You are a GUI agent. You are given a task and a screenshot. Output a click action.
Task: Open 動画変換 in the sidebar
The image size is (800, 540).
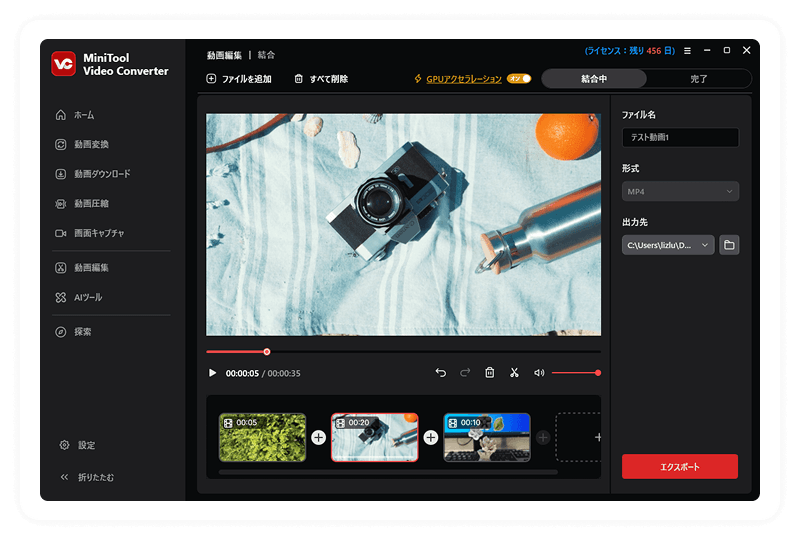coord(82,144)
